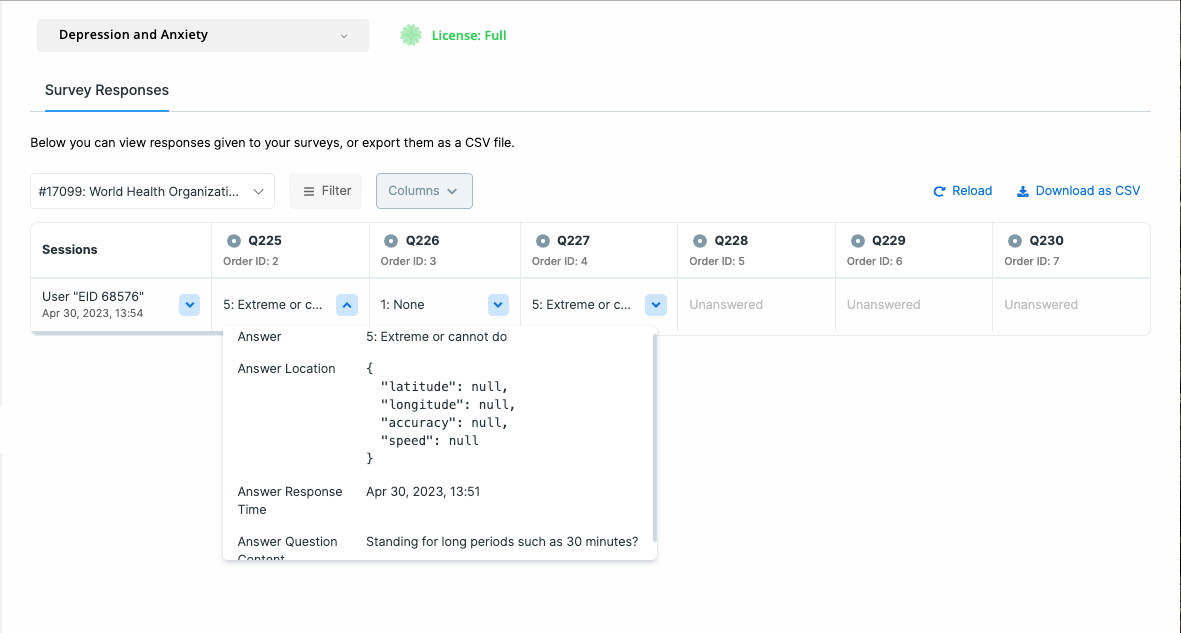Click the Q230 question status icon

pos(1014,240)
